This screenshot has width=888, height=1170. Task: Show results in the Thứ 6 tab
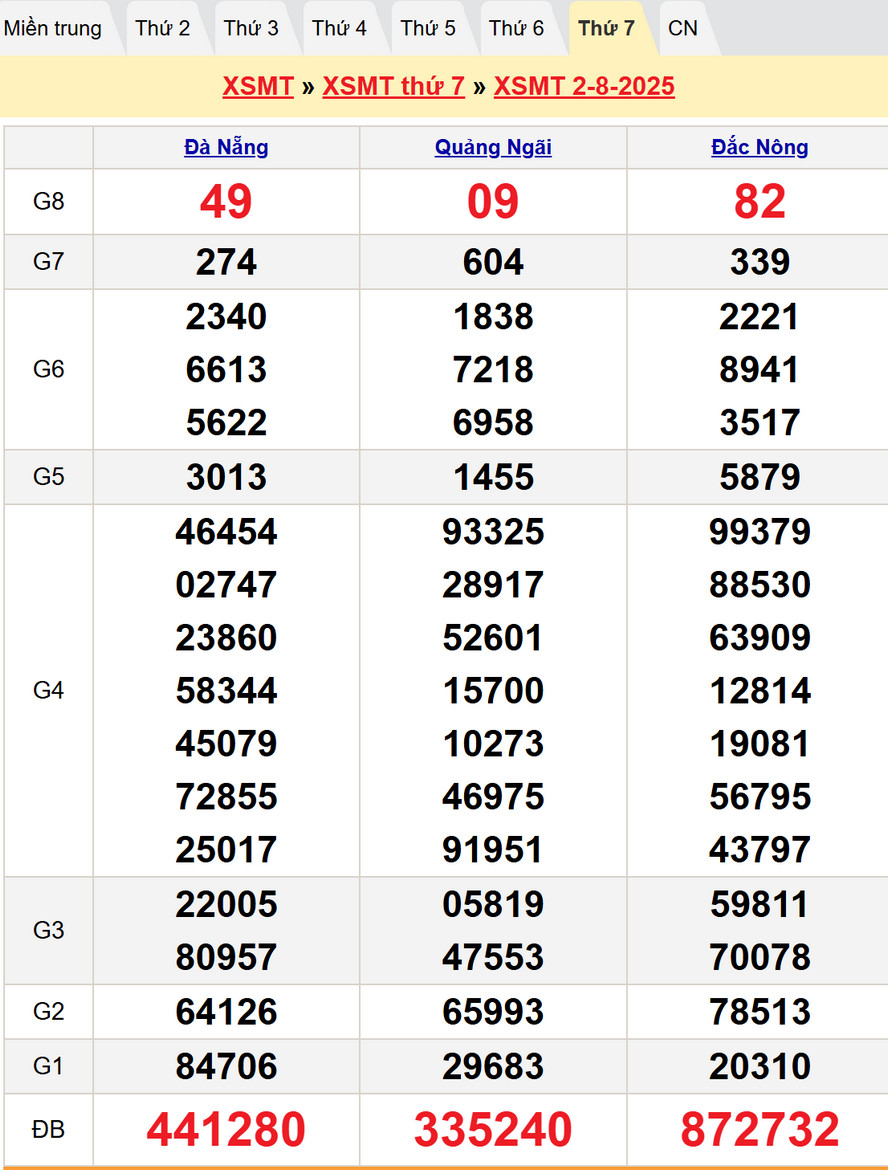[516, 28]
